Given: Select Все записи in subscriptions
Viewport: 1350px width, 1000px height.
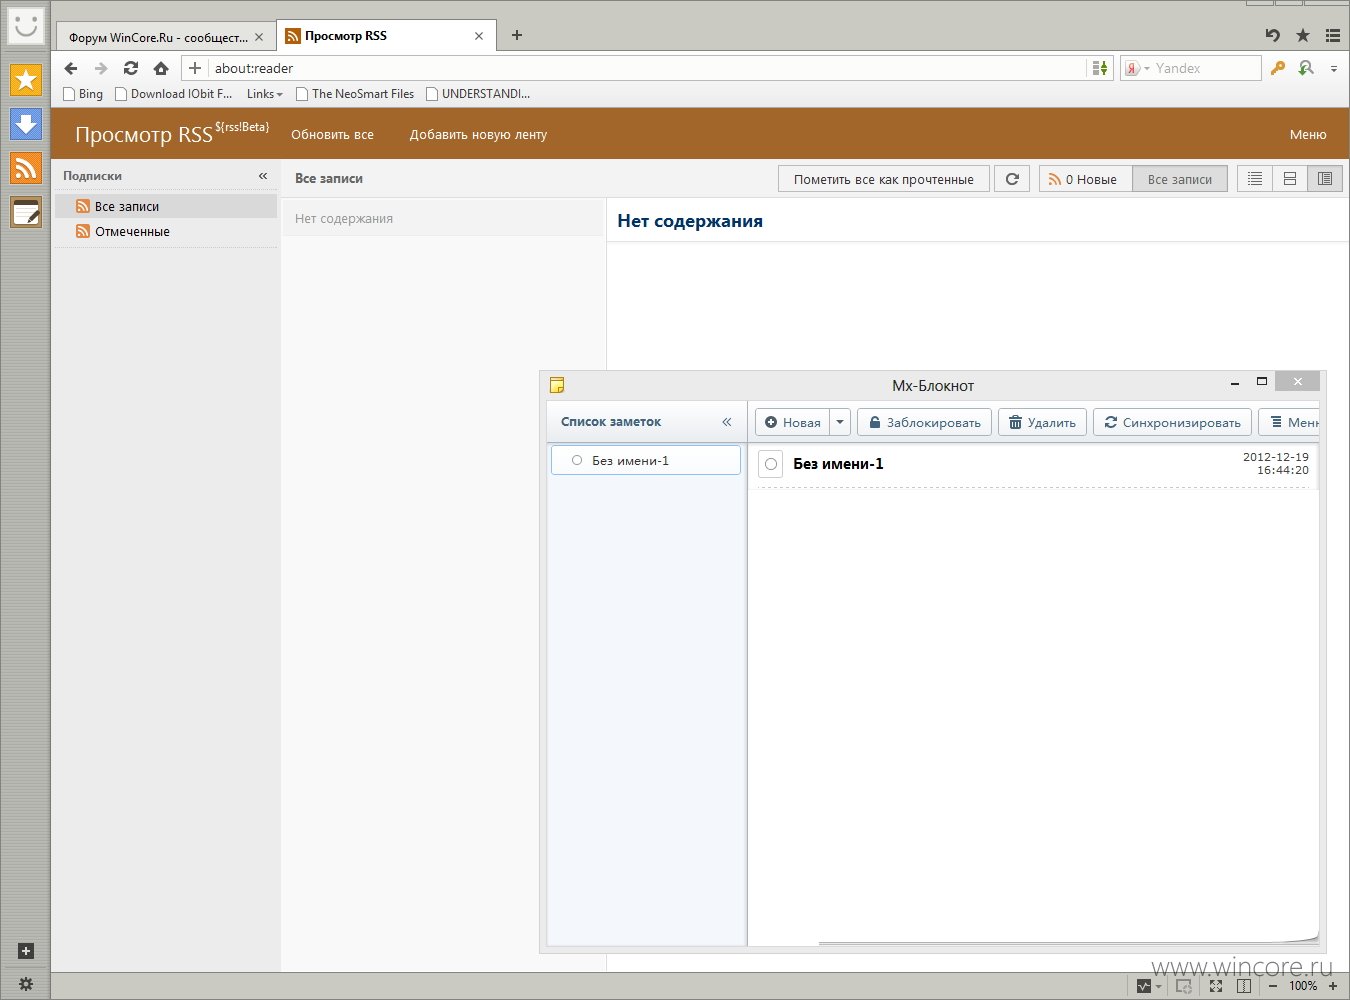Looking at the screenshot, I should coord(166,206).
